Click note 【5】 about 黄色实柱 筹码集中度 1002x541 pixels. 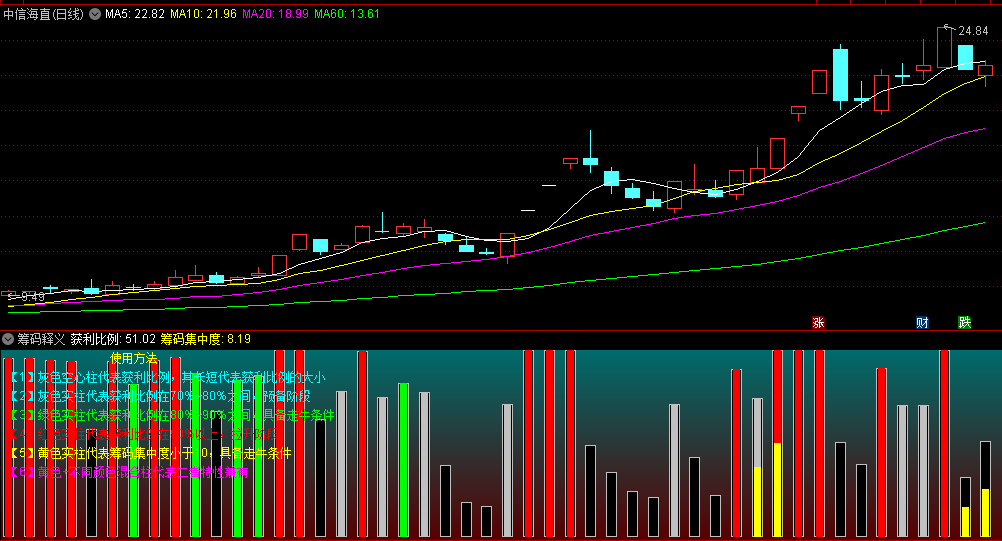point(151,453)
